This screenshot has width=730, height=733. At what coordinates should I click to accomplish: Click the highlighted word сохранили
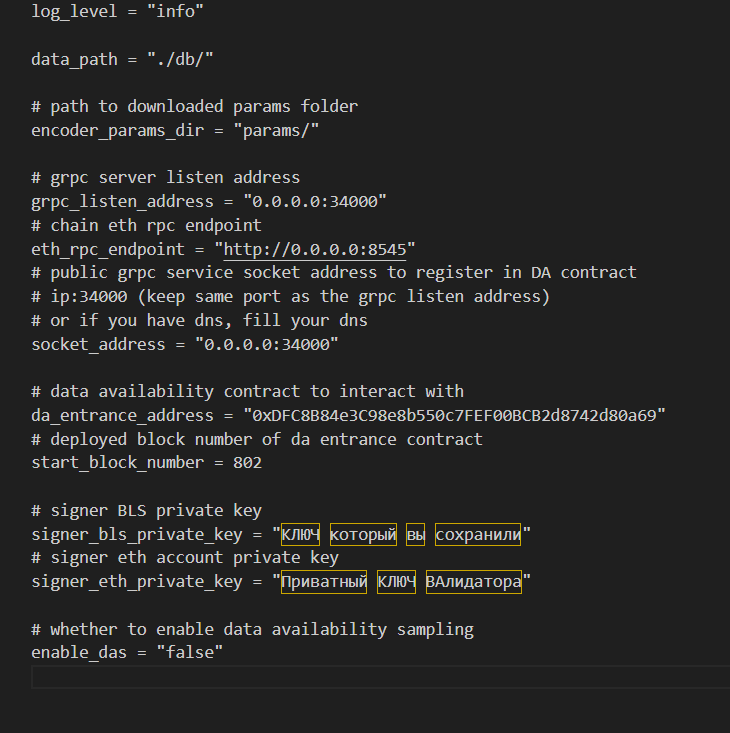point(478,534)
